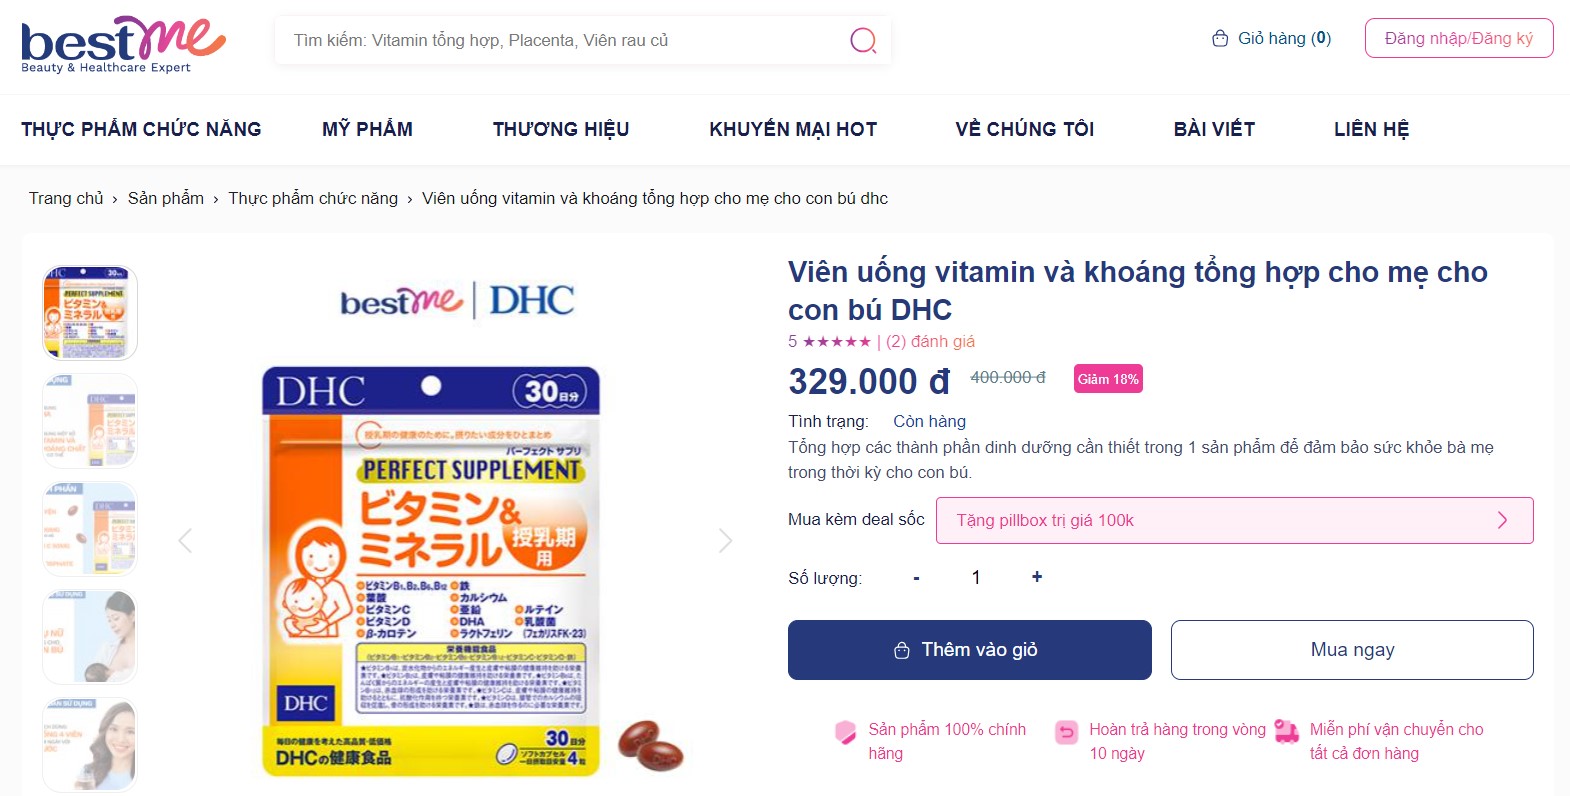1570x796 pixels.
Task: Open the Đăng nhập/Đăng ký link
Action: pyautogui.click(x=1459, y=37)
